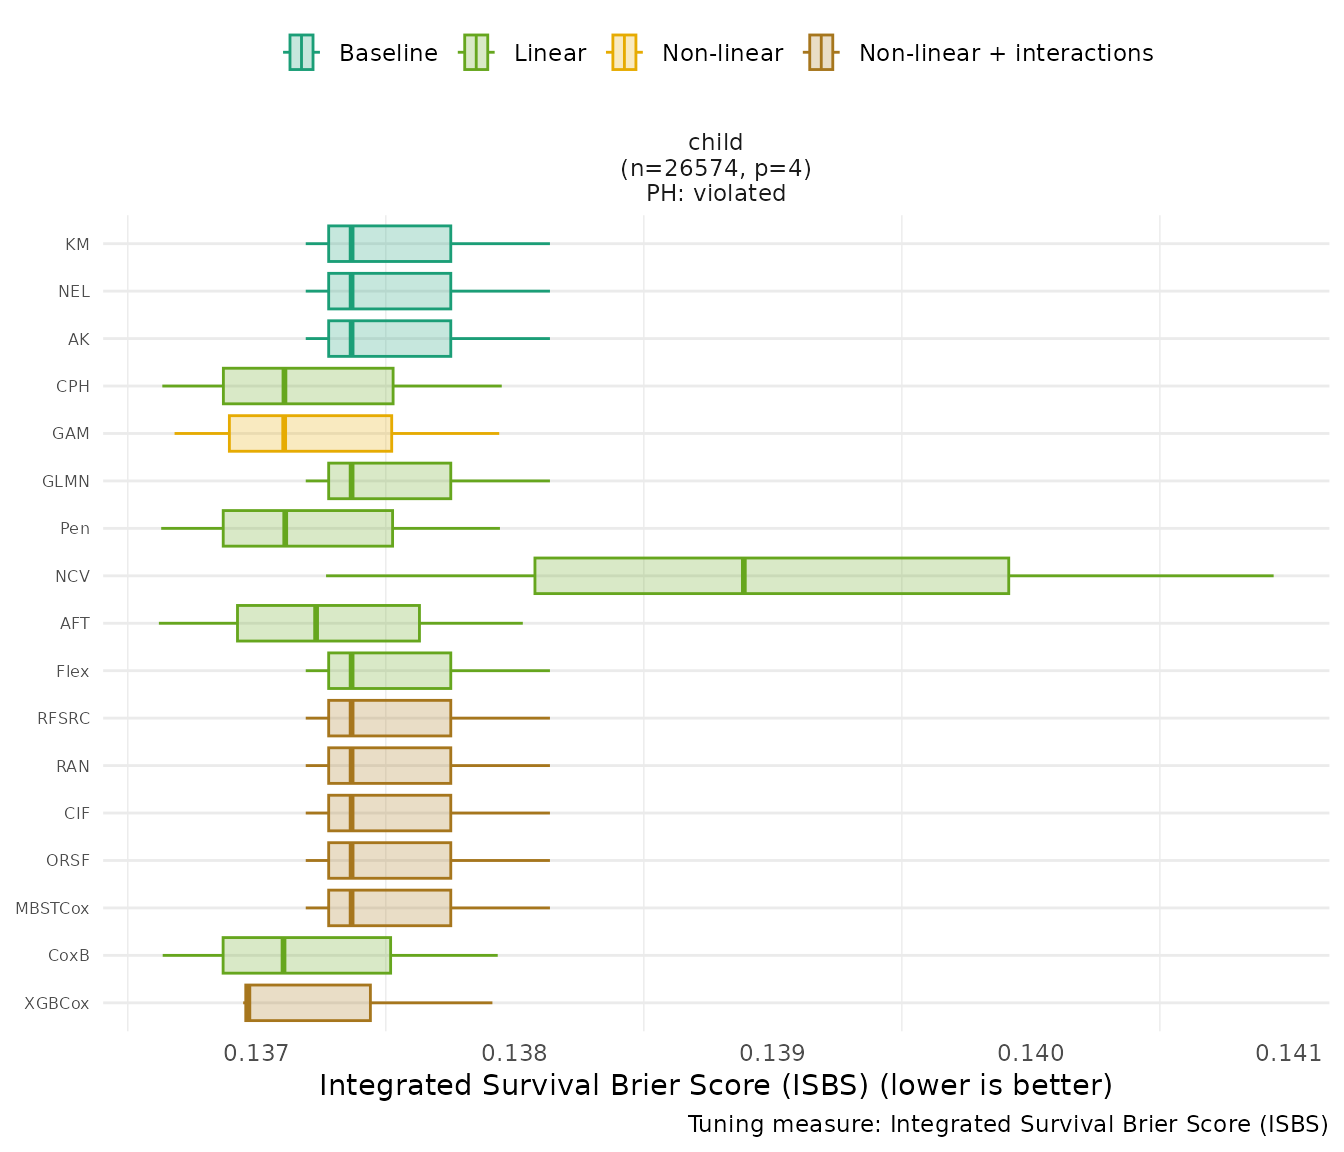The height and width of the screenshot is (1152, 1344).
Task: Click the "child" facet title
Action: coord(716,143)
